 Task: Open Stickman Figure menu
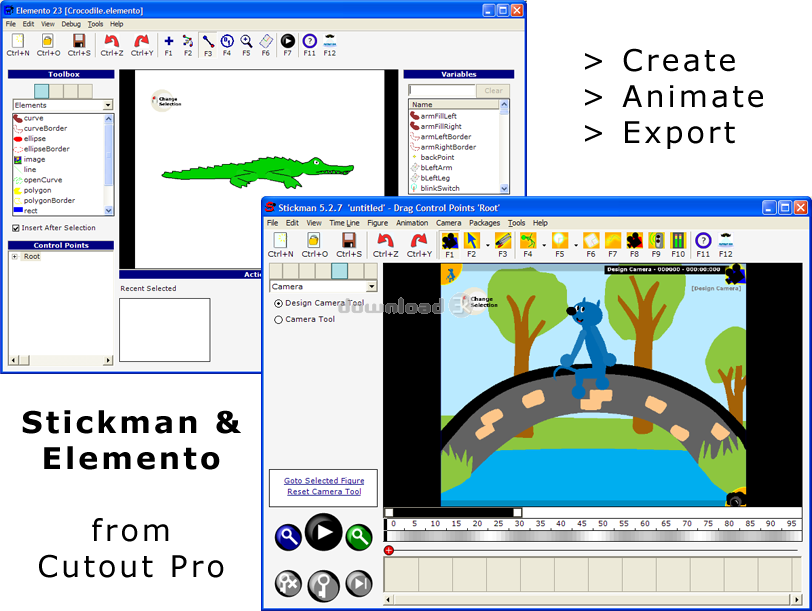click(378, 223)
